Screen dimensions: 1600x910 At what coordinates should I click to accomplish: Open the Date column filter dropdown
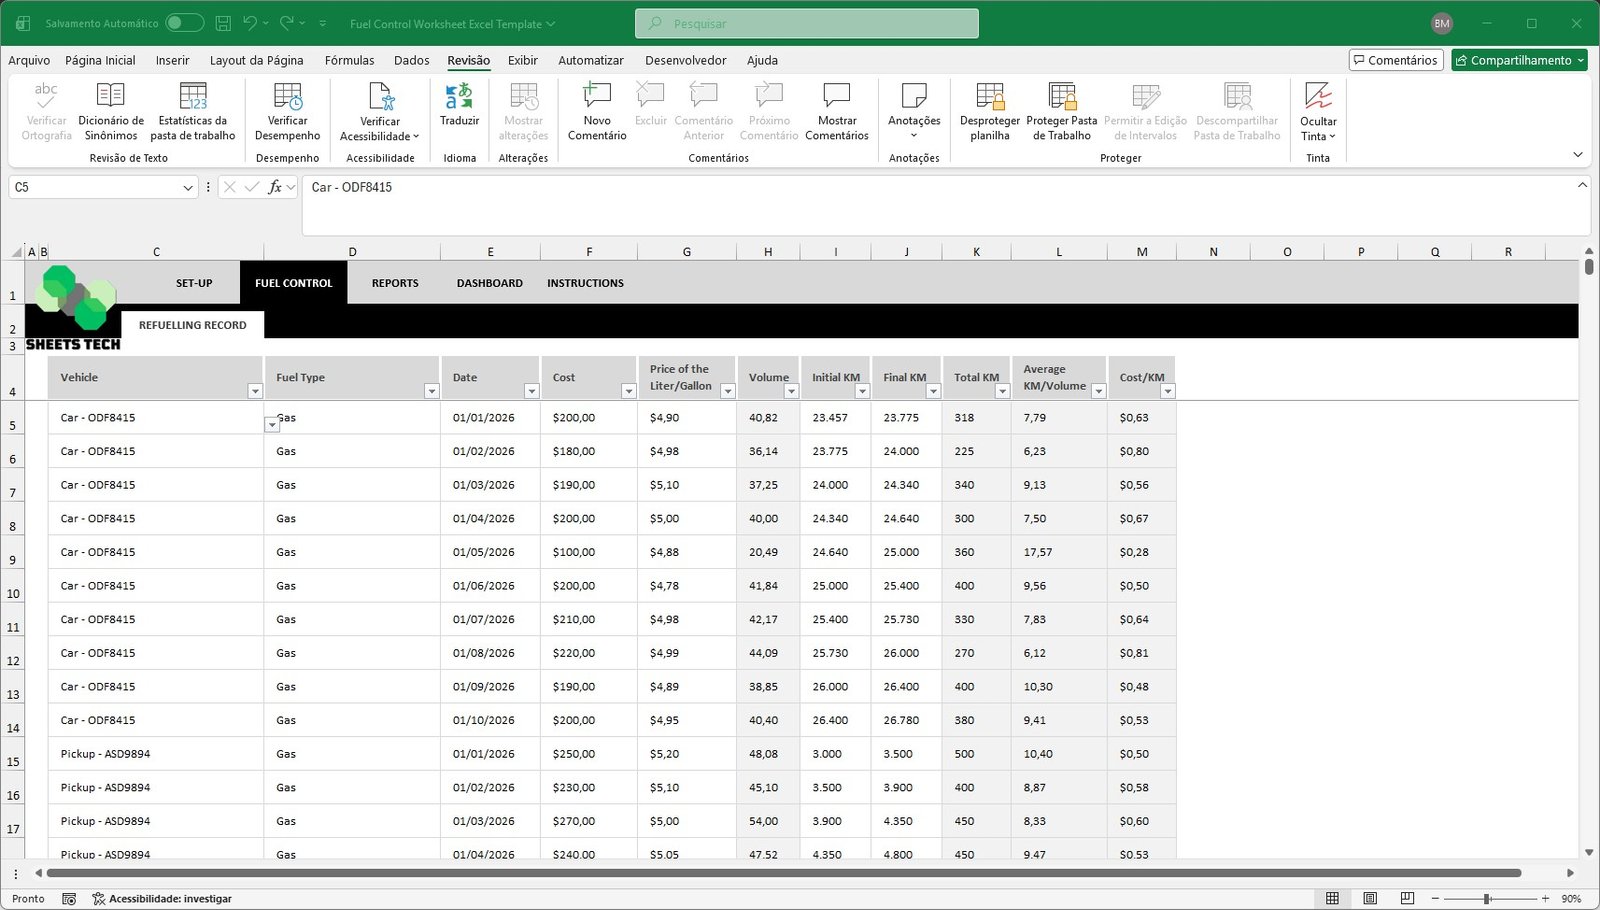tap(531, 391)
